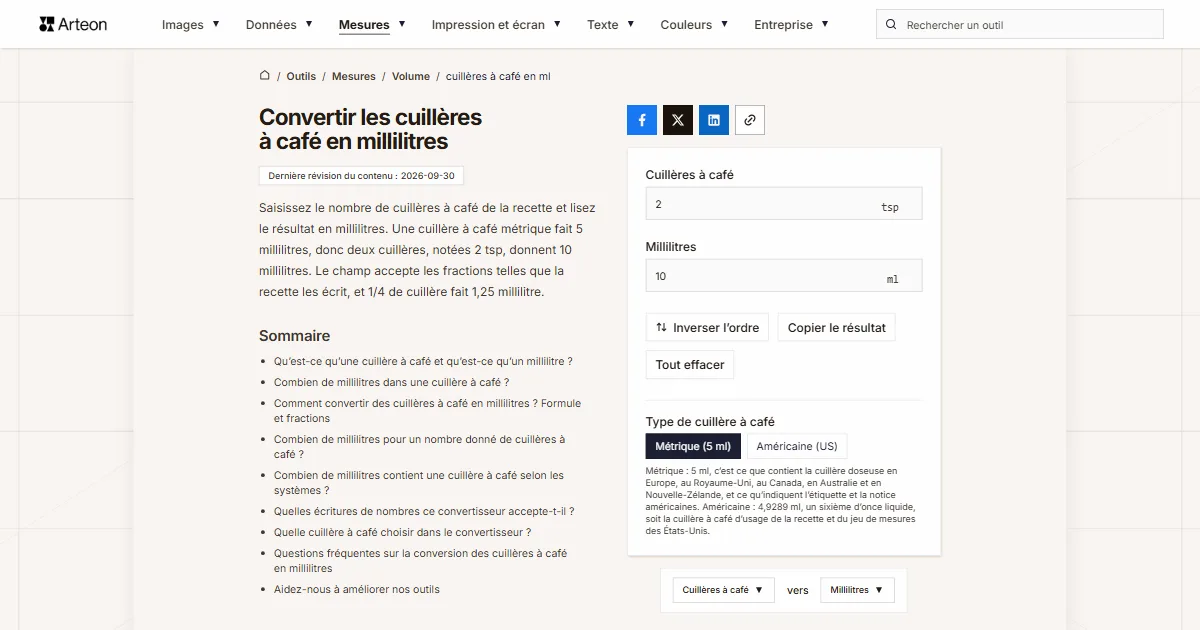The image size is (1200, 630).
Task: Share the page on LinkedIn
Action: pyautogui.click(x=714, y=120)
